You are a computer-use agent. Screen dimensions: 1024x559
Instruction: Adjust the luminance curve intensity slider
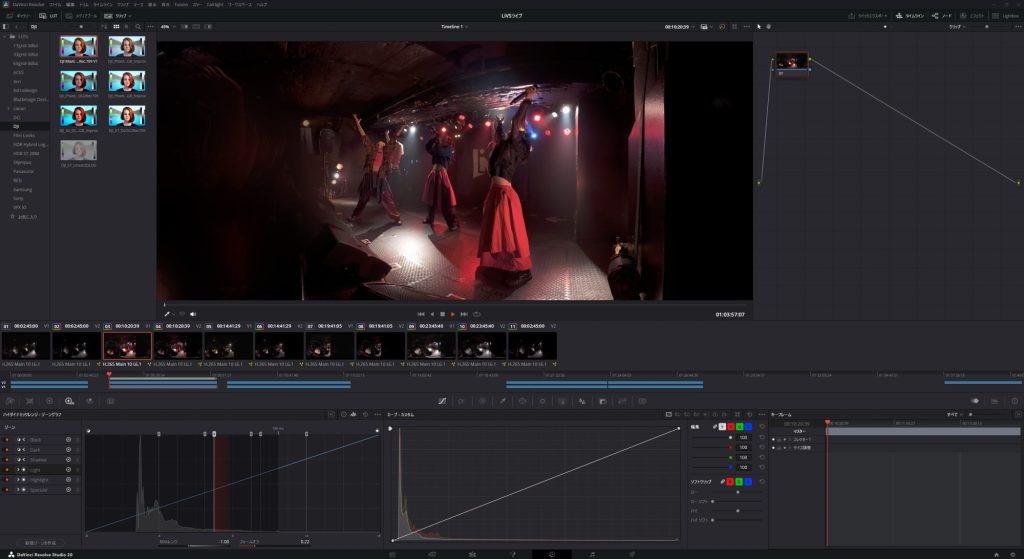[712, 438]
